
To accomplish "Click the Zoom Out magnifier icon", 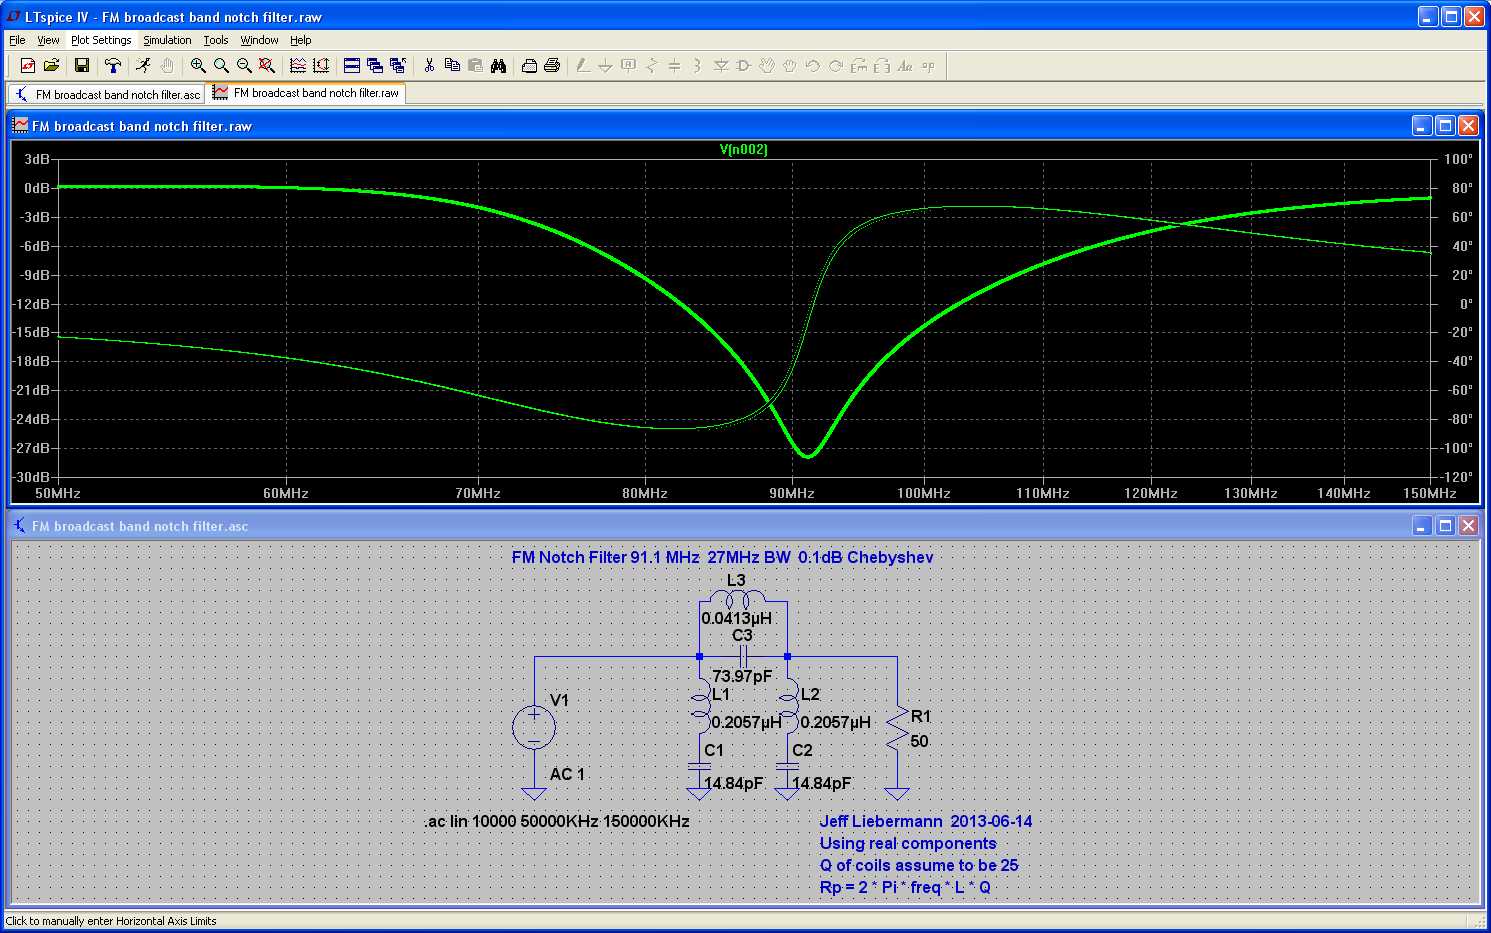I will [x=244, y=66].
